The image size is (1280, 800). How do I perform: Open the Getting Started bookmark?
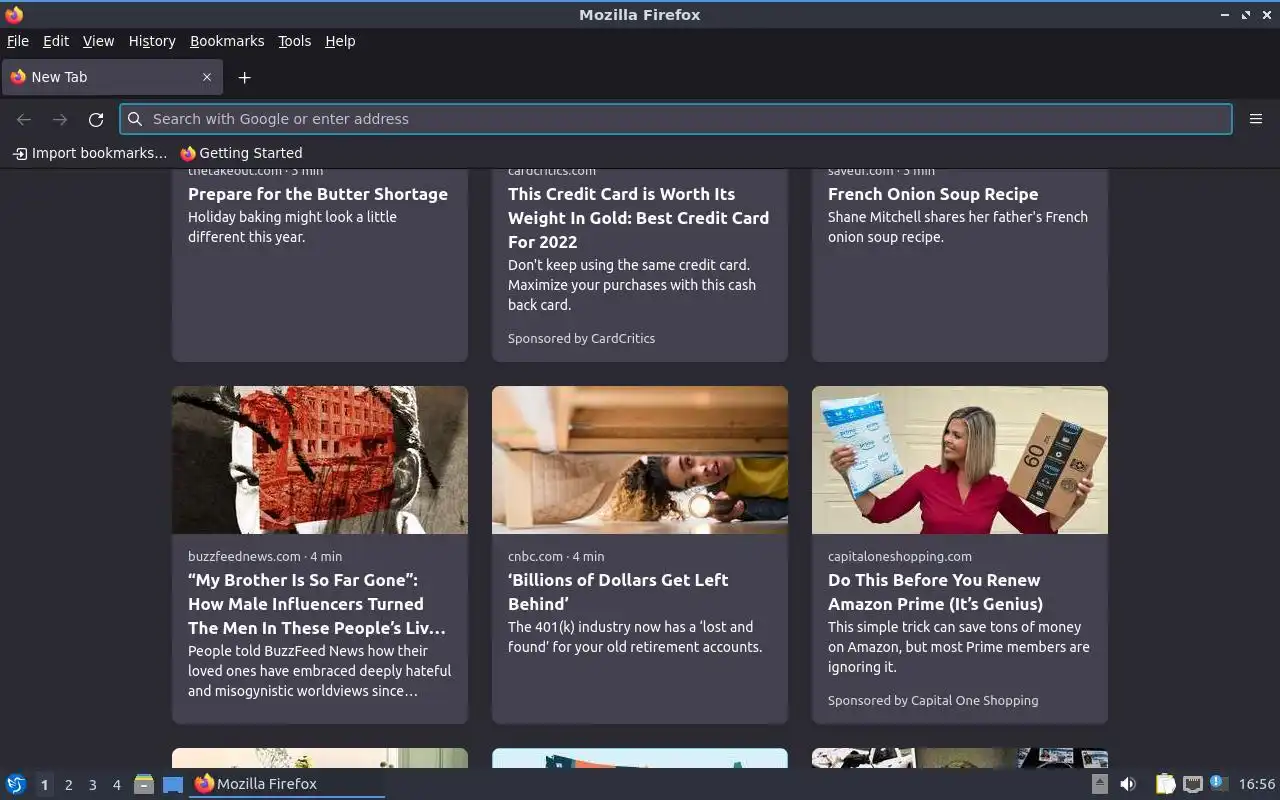(x=241, y=153)
